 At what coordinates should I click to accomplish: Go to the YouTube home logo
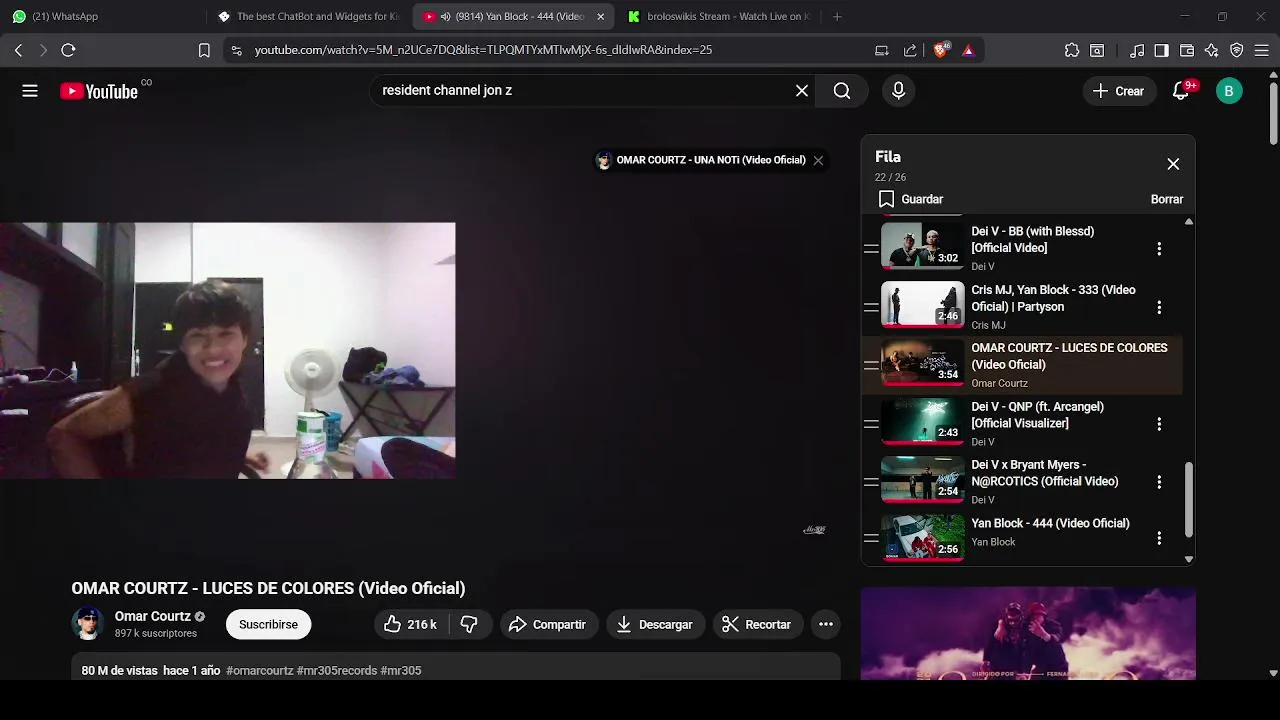pyautogui.click(x=98, y=91)
